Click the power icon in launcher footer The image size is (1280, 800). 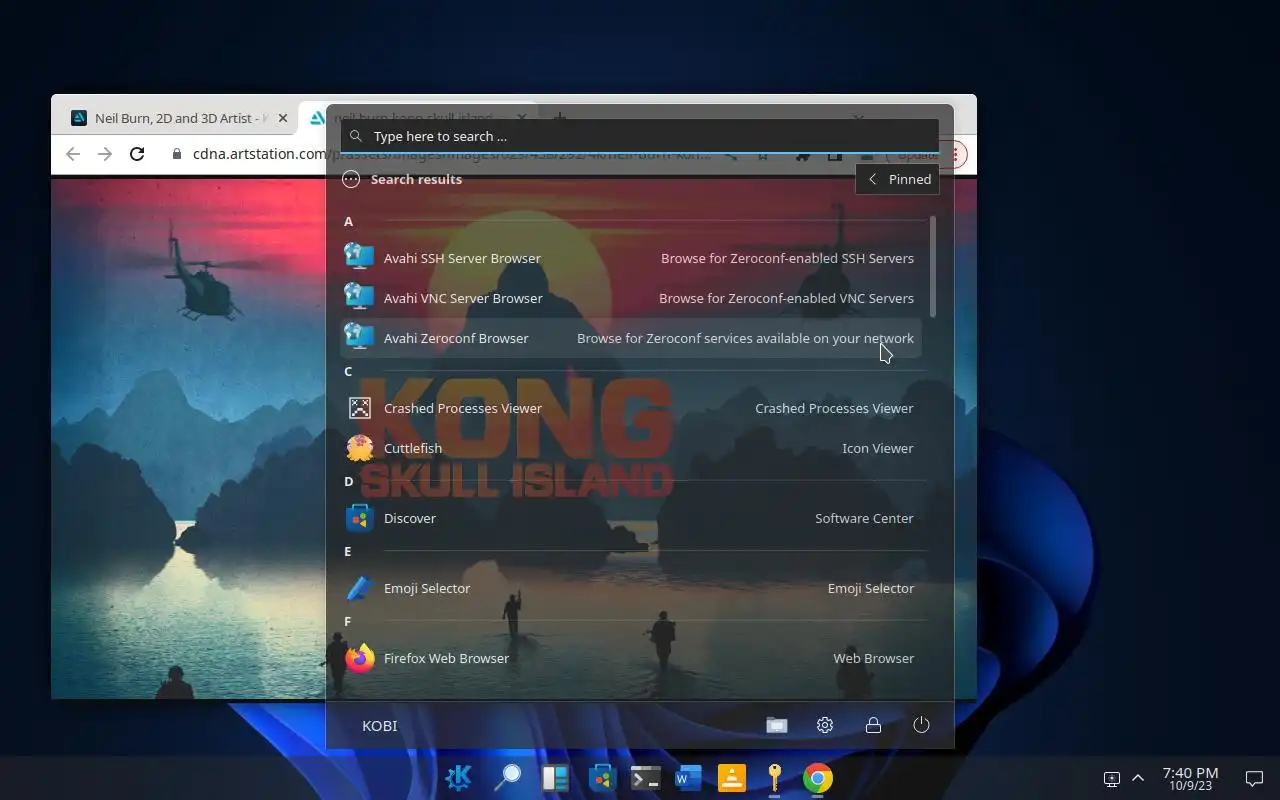(x=921, y=725)
